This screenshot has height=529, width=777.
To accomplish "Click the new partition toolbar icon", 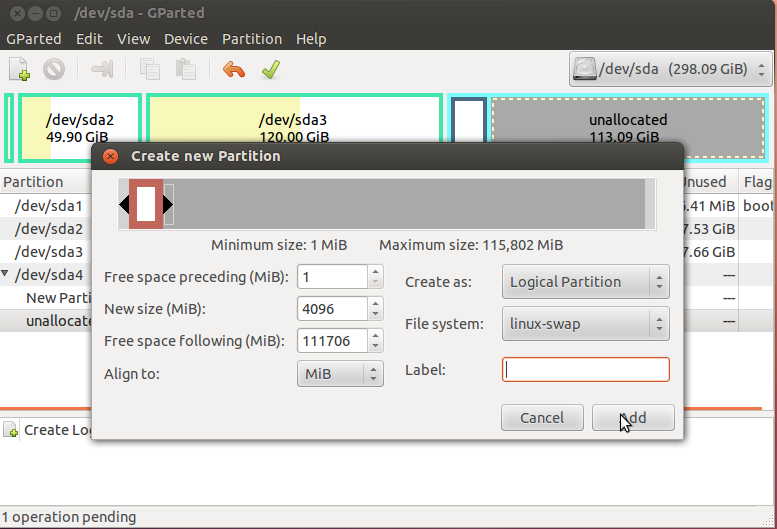I will pos(19,69).
